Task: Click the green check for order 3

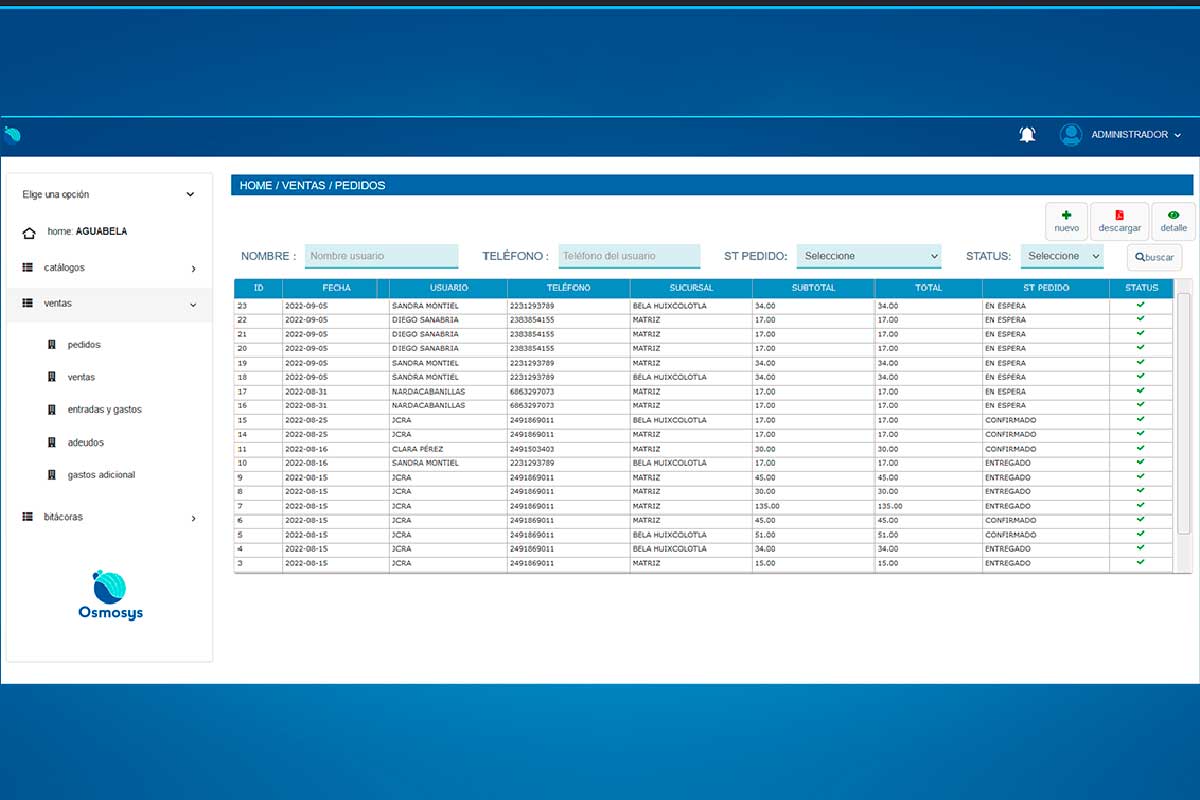Action: (x=1140, y=562)
